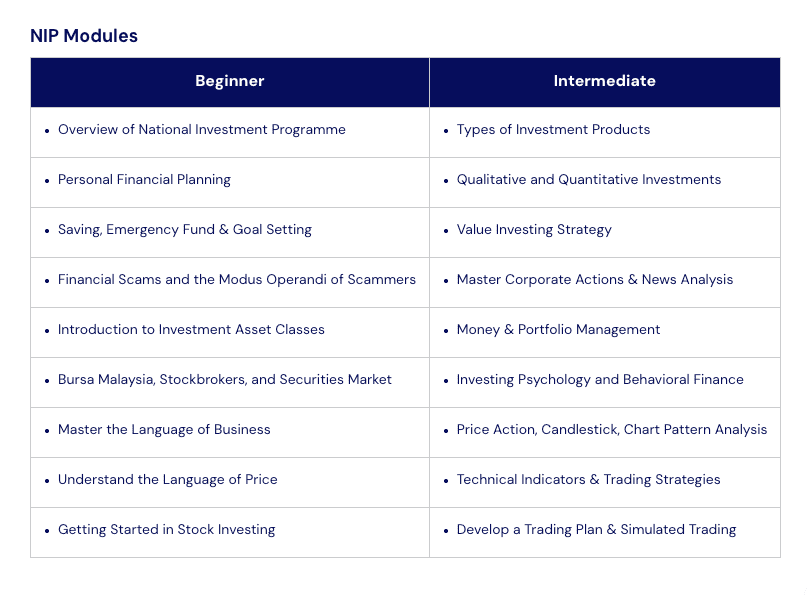
Task: Click Overview of National Investment Programme
Action: coord(201,130)
